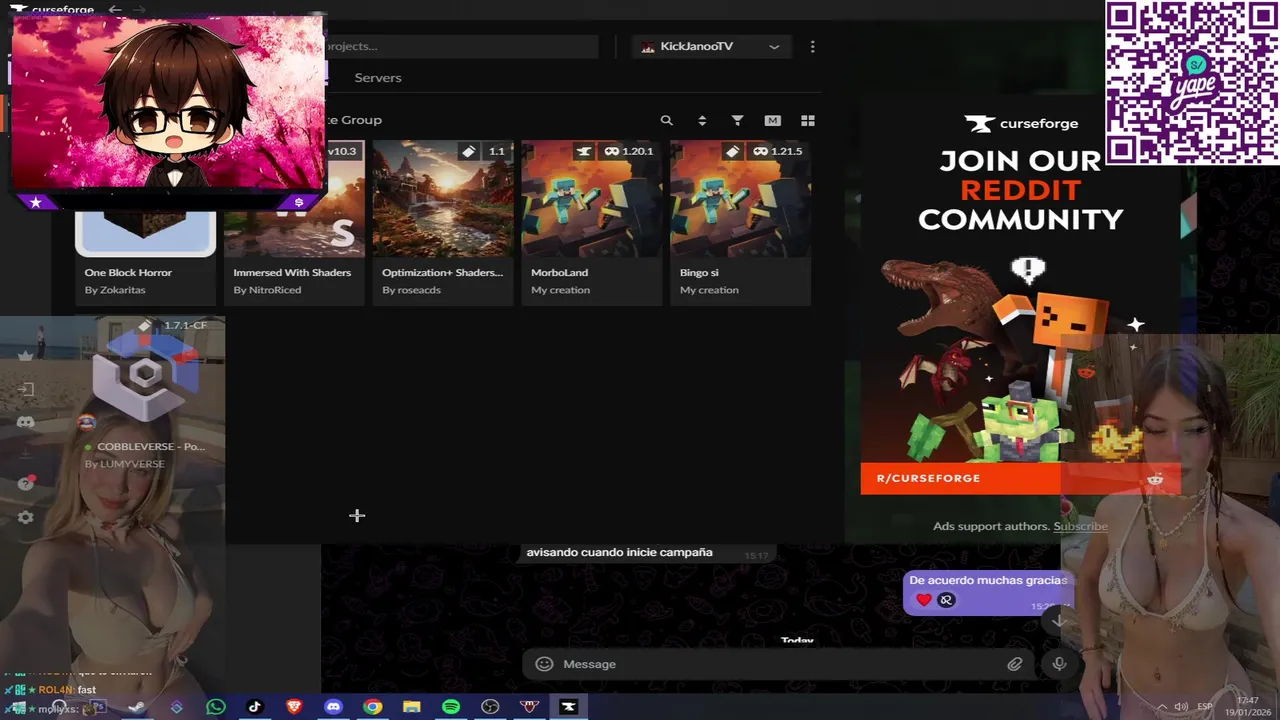1280x720 pixels.
Task: Click the "De acuerdo muchas gracias" message bubble
Action: coord(988,591)
